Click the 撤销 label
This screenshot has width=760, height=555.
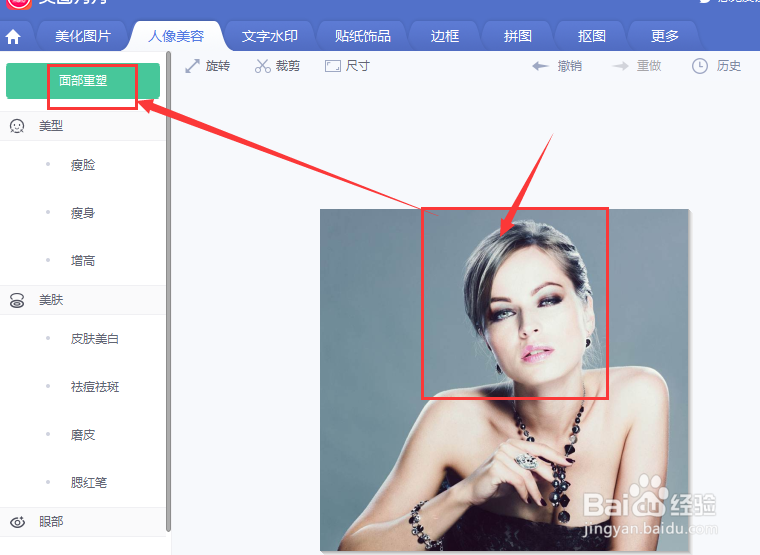pyautogui.click(x=570, y=66)
